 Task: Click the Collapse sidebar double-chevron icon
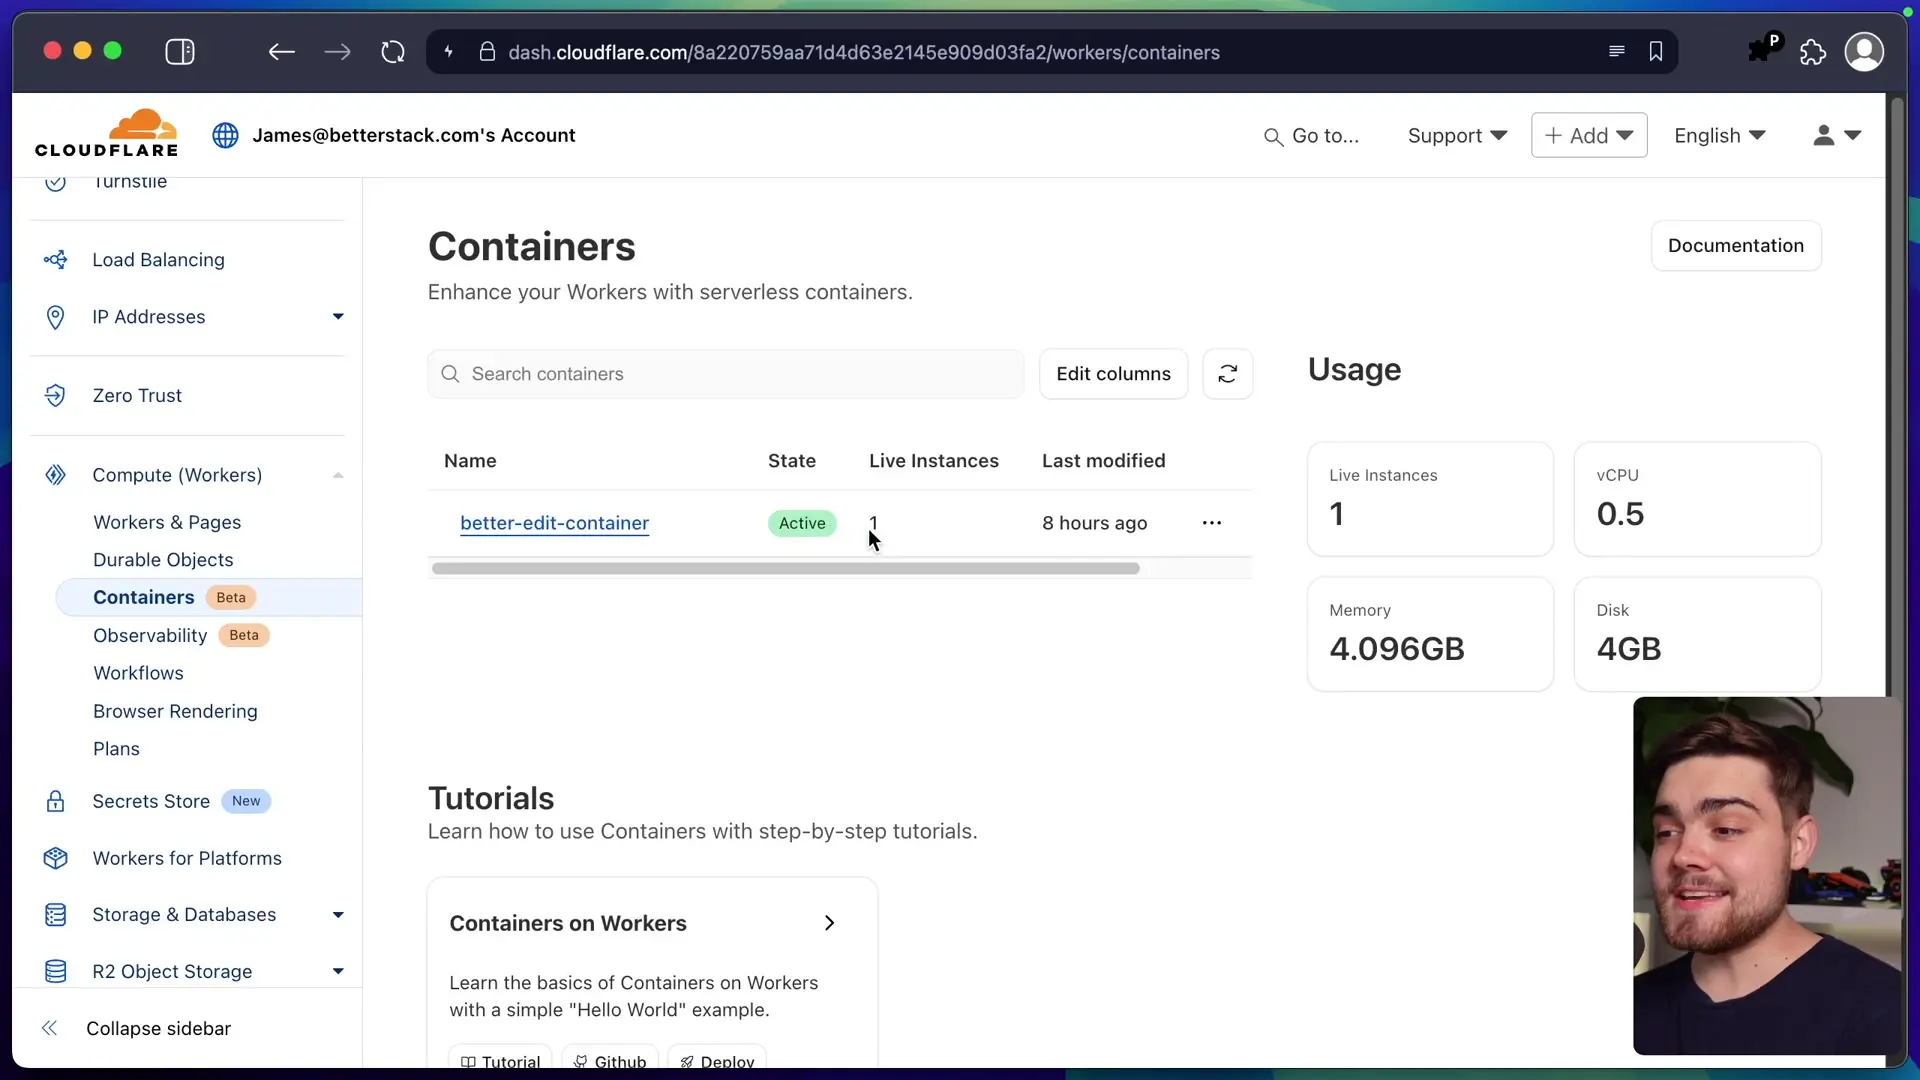click(x=49, y=1028)
